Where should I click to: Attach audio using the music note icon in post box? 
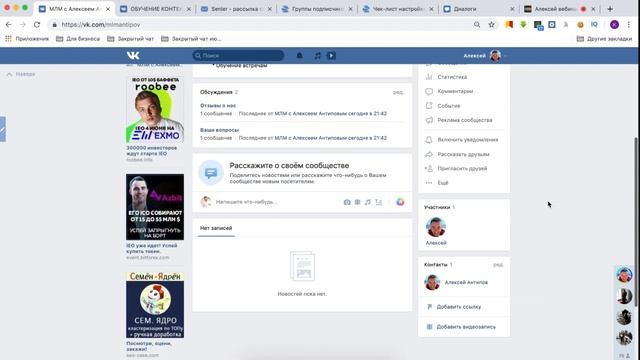368,202
